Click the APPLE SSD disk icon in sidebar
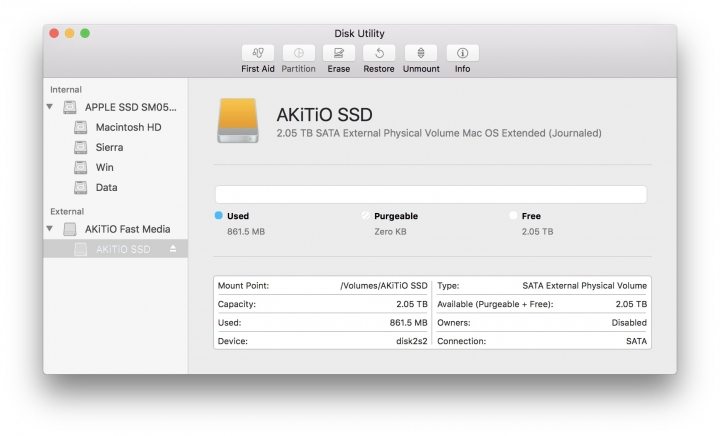The height and width of the screenshot is (436, 720). coord(70,107)
